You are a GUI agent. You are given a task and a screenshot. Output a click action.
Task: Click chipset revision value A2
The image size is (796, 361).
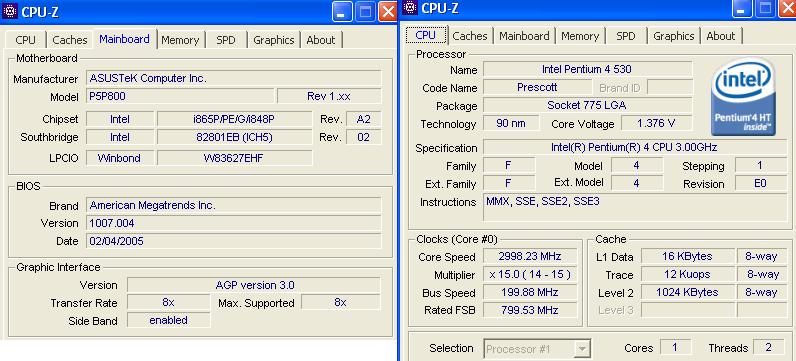pos(363,119)
